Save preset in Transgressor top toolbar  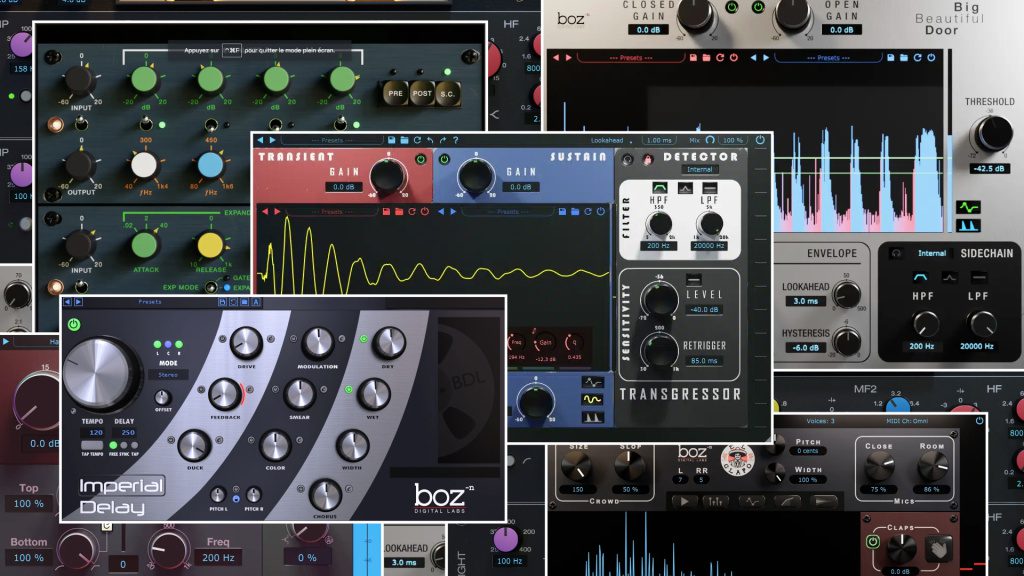[391, 140]
